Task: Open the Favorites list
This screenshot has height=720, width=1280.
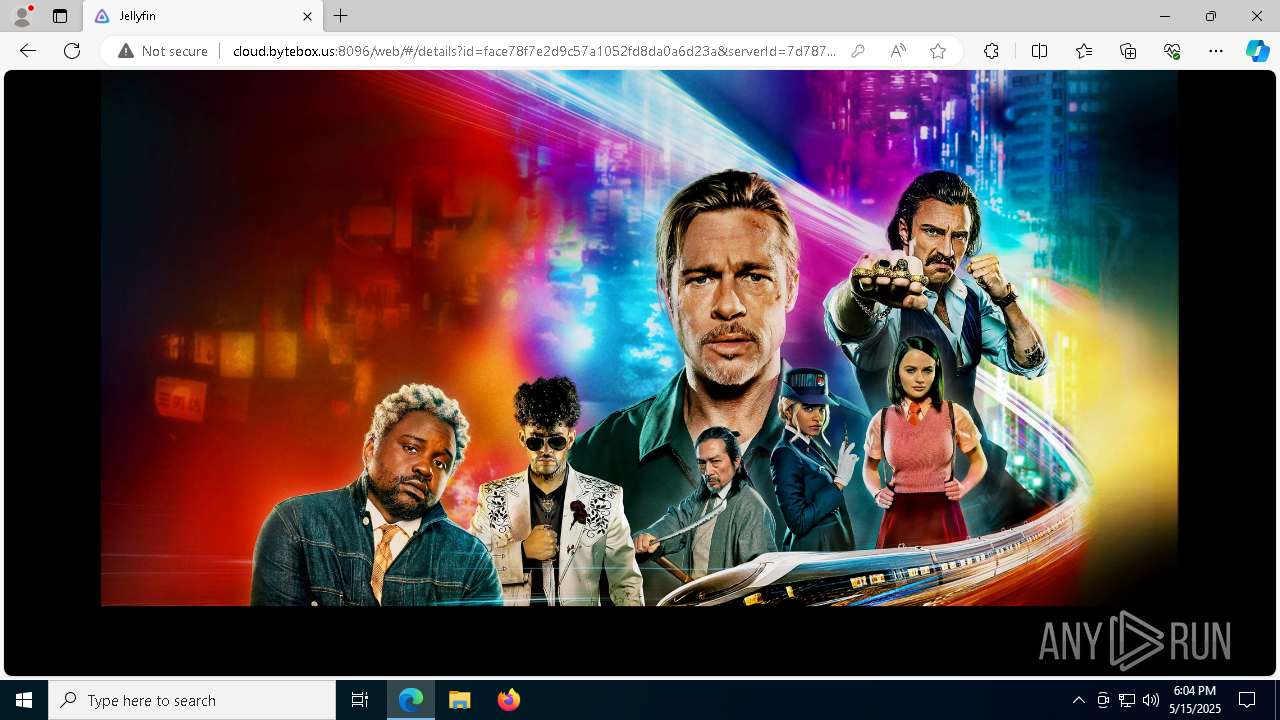Action: (x=1084, y=51)
